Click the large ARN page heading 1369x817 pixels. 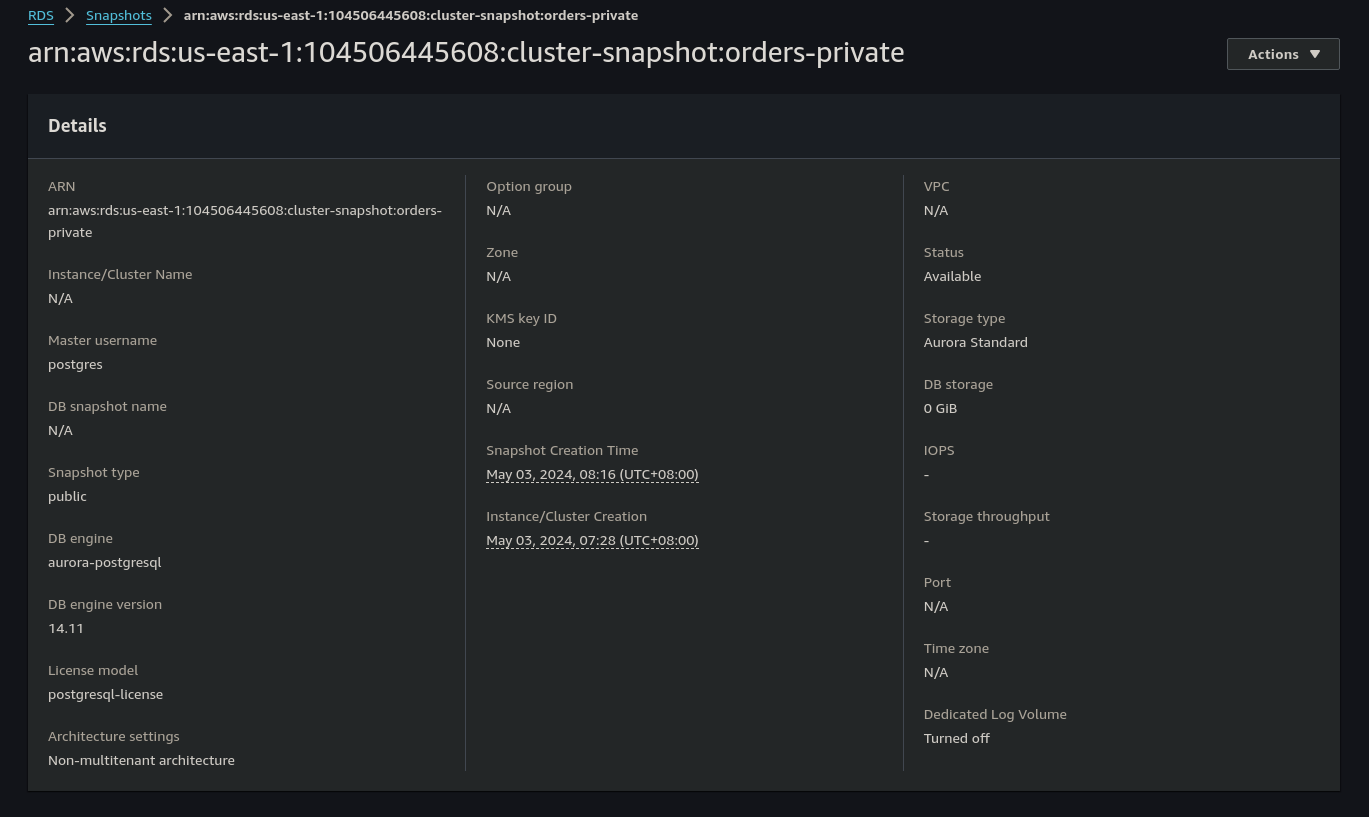point(466,53)
